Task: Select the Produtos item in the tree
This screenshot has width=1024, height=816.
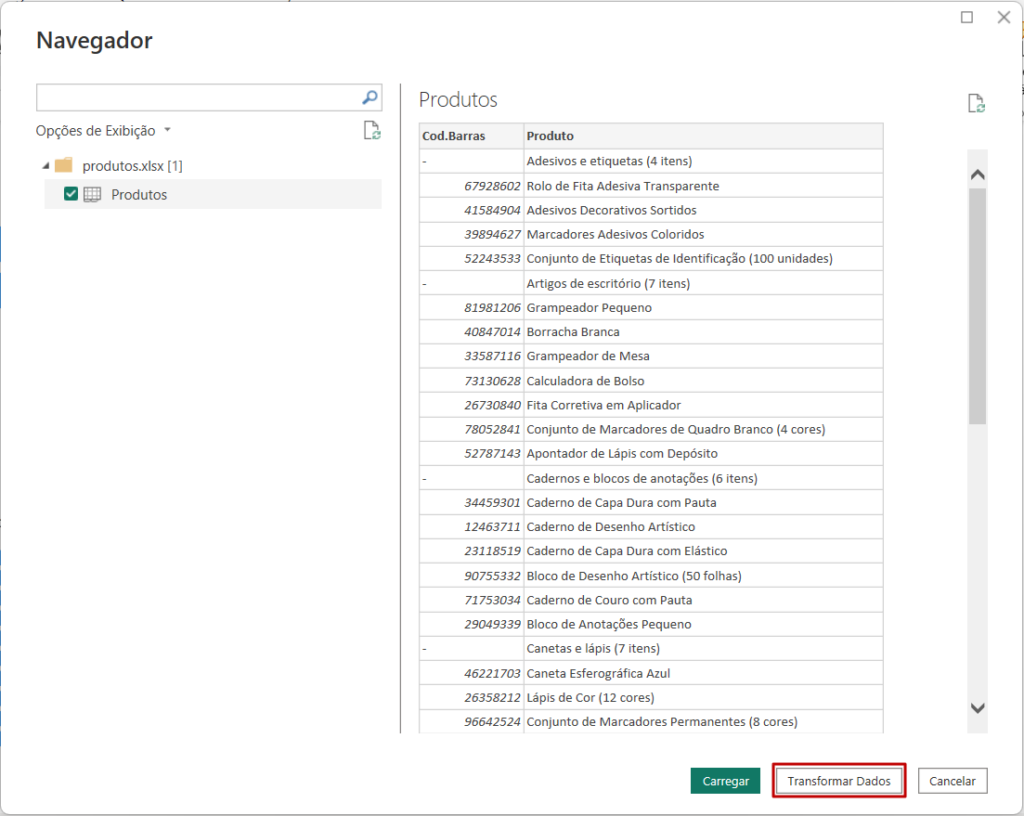Action: coord(139,195)
